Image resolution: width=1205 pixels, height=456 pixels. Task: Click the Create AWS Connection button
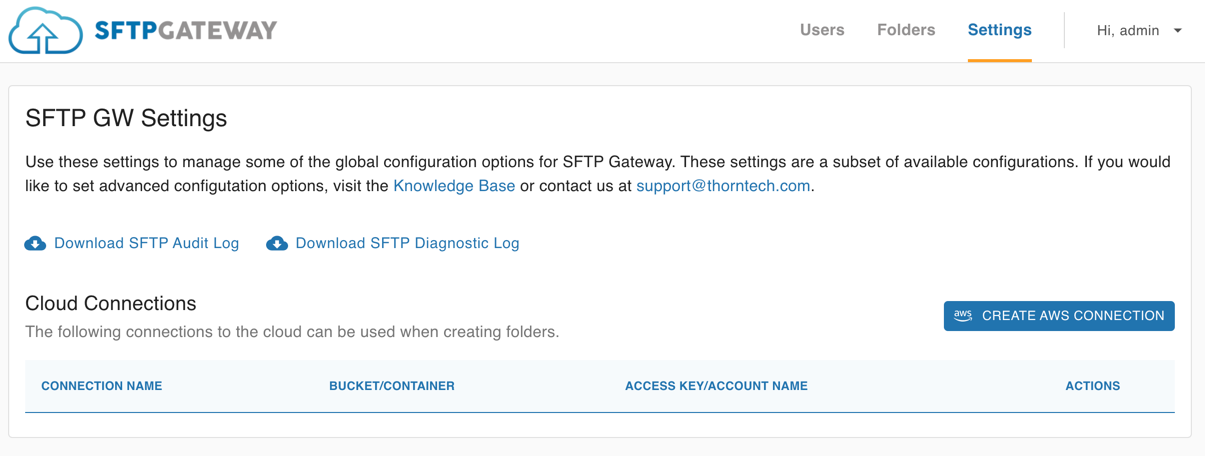pyautogui.click(x=1059, y=316)
